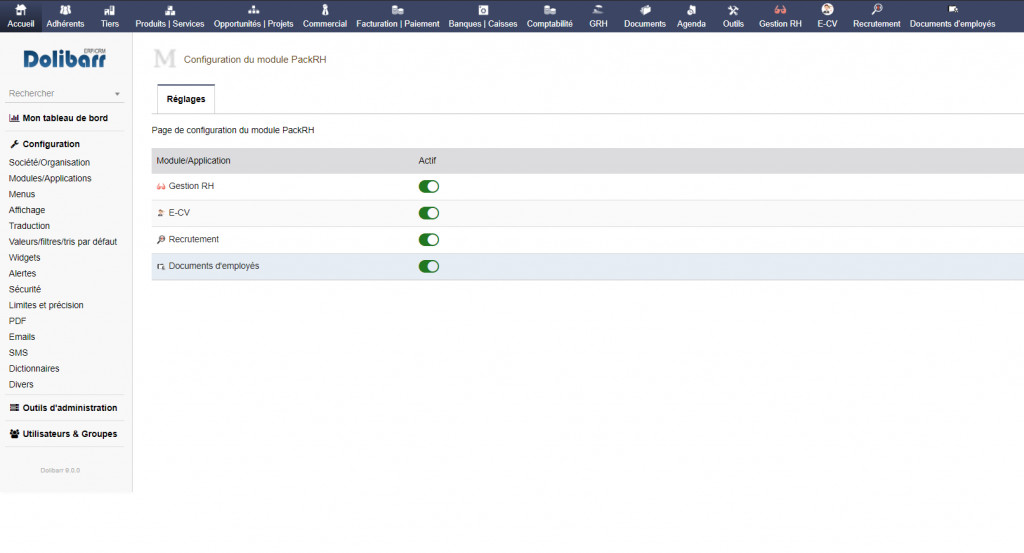The height and width of the screenshot is (553, 1024).
Task: Open the Sécurité settings link
Action: click(25, 289)
